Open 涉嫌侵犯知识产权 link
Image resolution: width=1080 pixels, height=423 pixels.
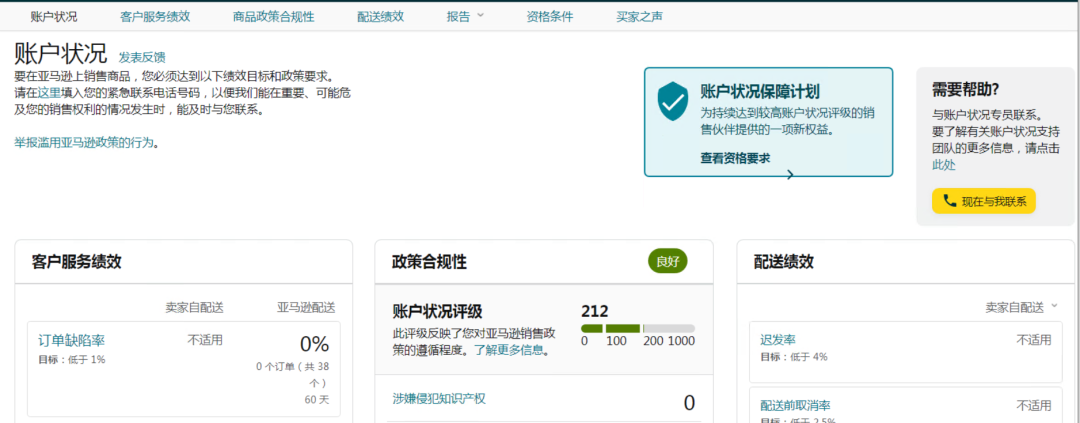439,398
